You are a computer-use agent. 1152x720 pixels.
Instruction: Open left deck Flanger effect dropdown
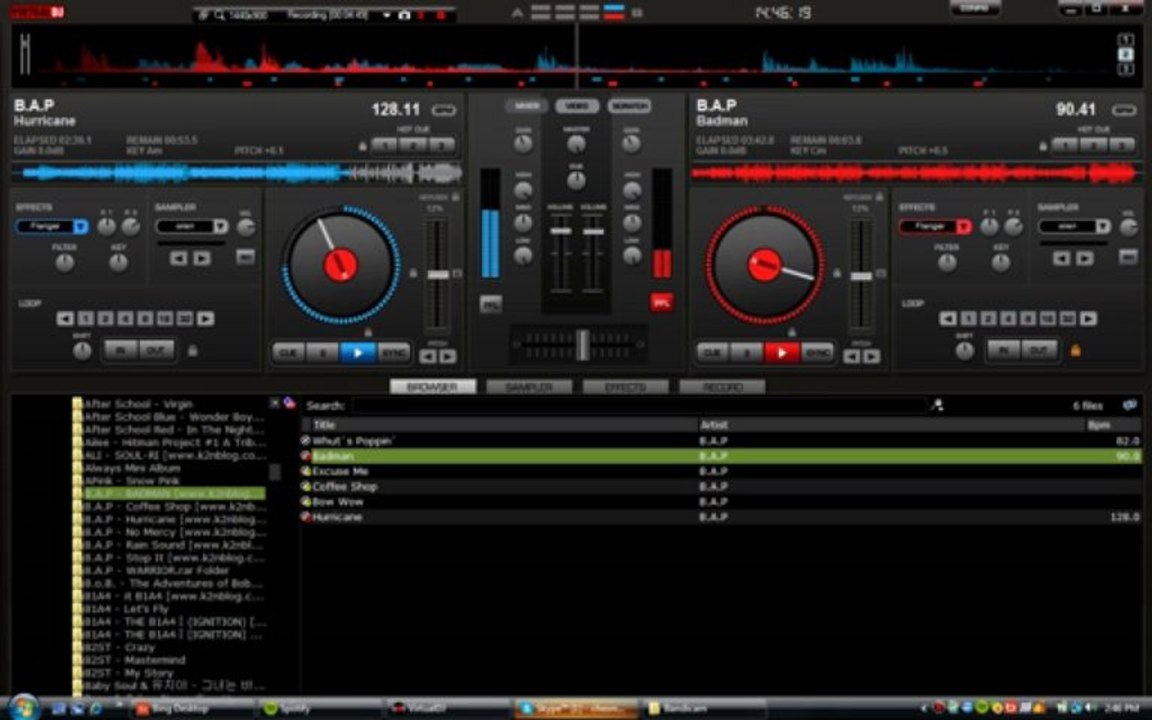click(81, 226)
